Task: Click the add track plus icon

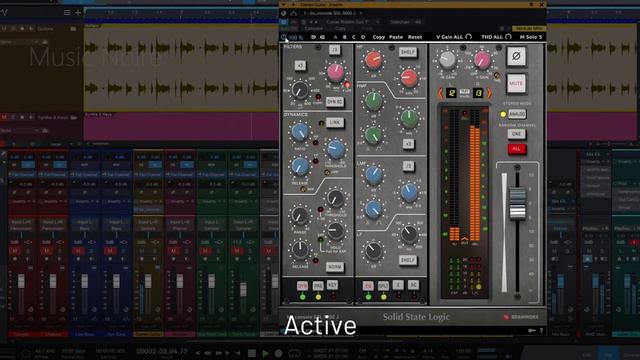Action: (x=78, y=13)
